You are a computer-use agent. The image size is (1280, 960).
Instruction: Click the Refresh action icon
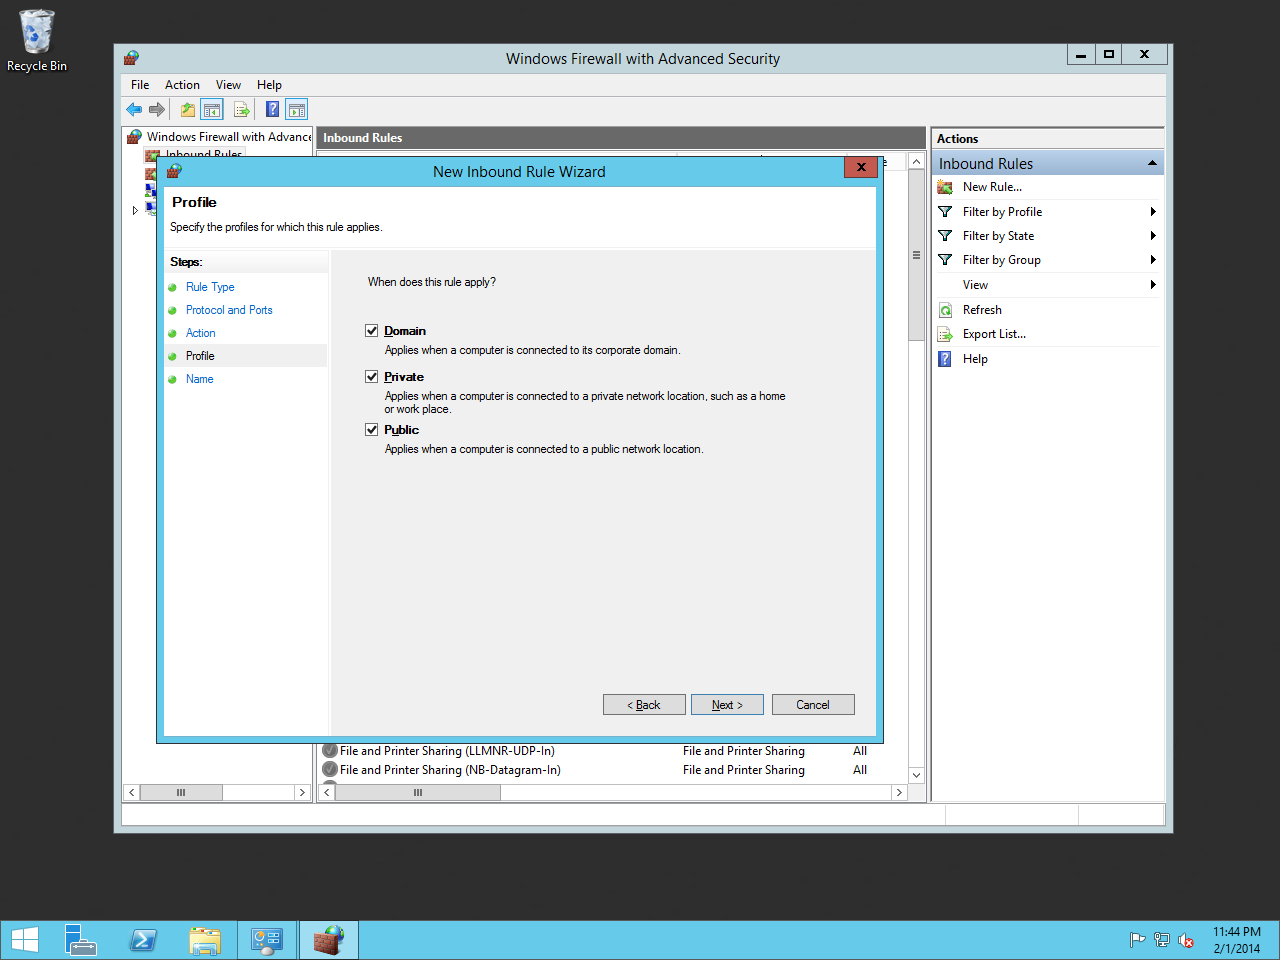tap(945, 310)
